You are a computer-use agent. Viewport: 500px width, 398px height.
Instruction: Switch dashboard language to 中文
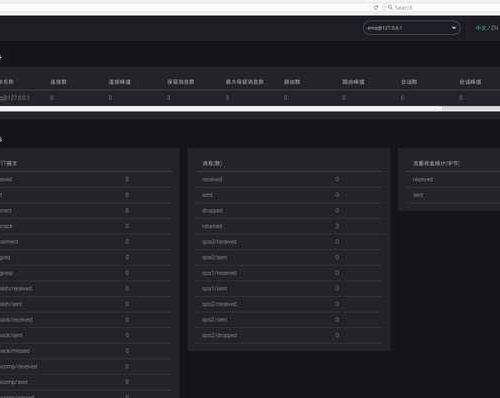click(481, 28)
